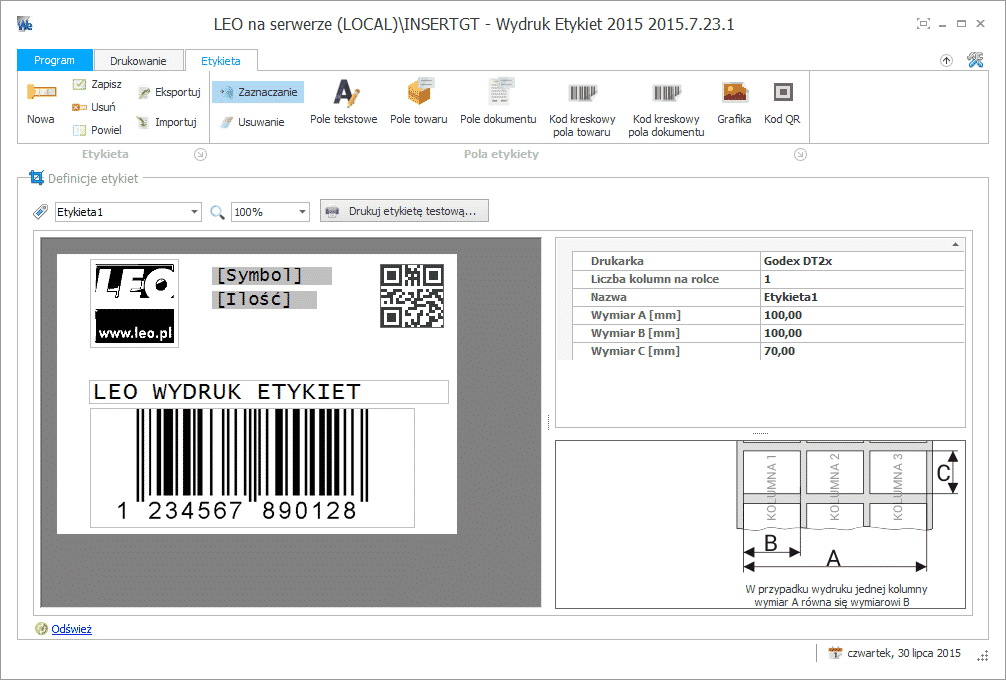1006x680 pixels.
Task: Edit the Nazwa value Etykieta1
Action: coord(862,297)
